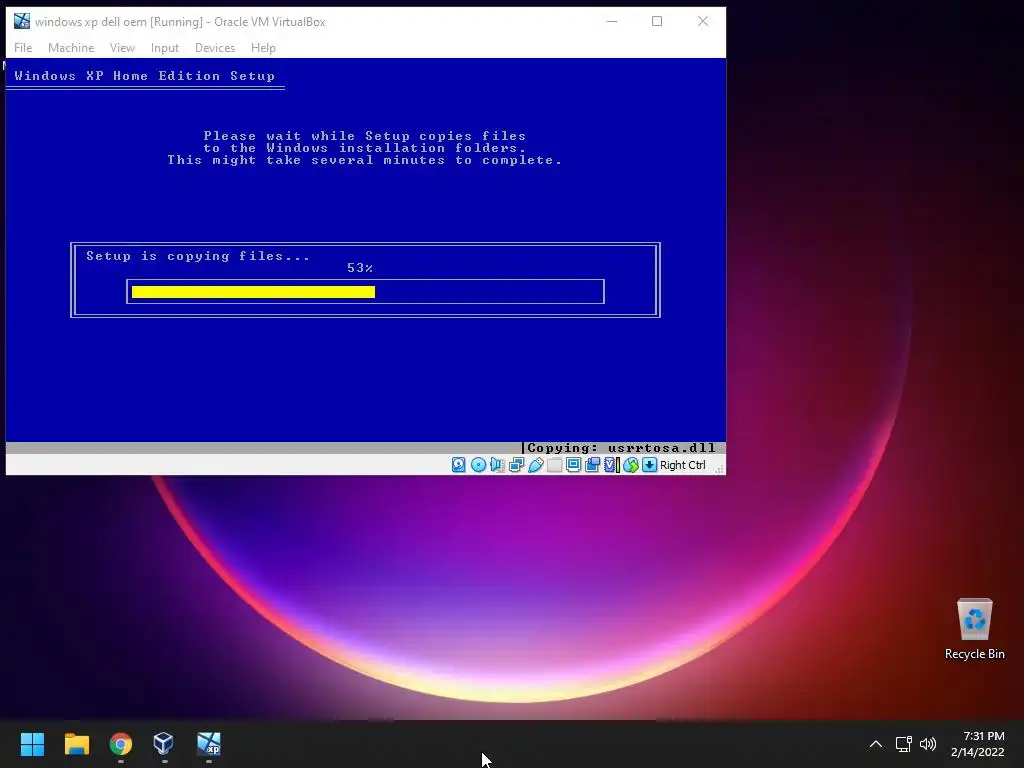Click the VirtualBox window title icon

click(22, 21)
